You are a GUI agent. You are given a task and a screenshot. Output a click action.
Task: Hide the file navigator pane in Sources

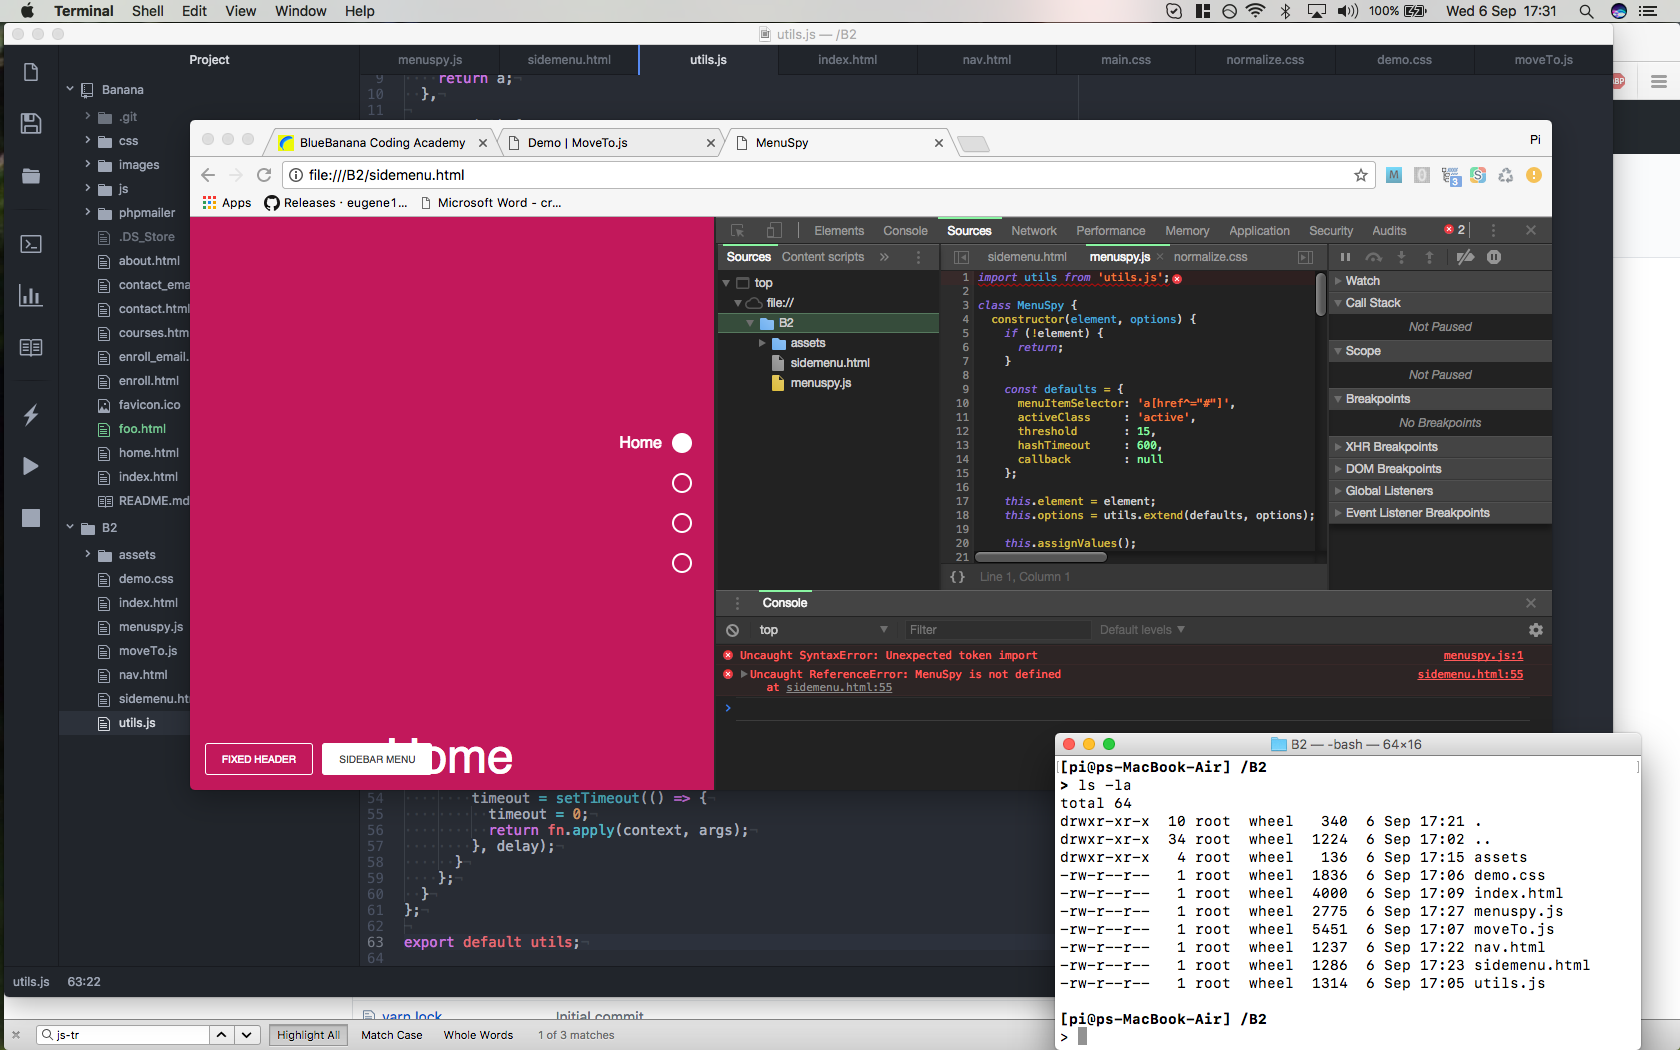[961, 258]
